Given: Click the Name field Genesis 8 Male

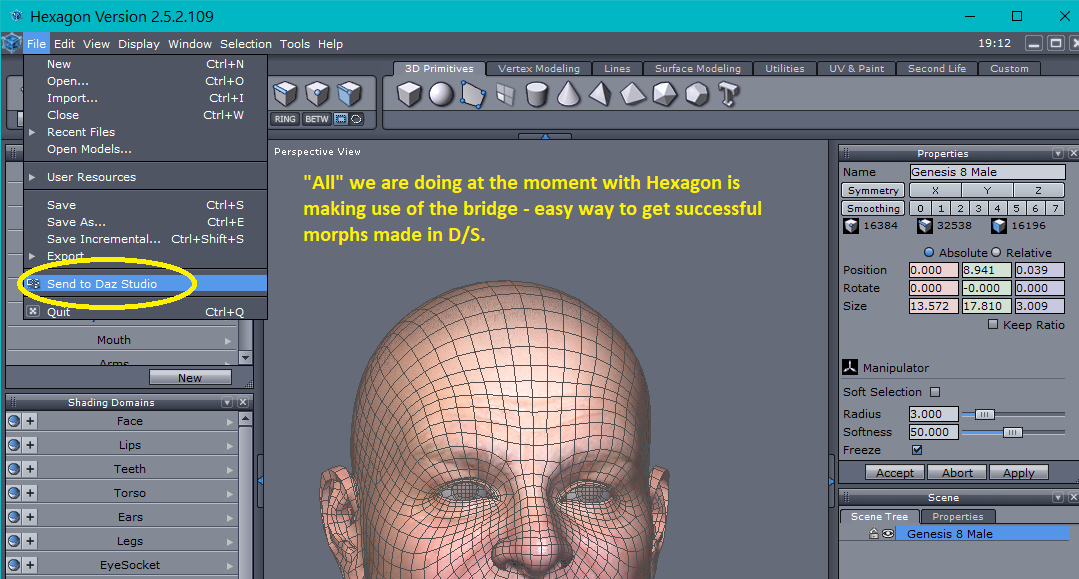Looking at the screenshot, I should pyautogui.click(x=987, y=171).
